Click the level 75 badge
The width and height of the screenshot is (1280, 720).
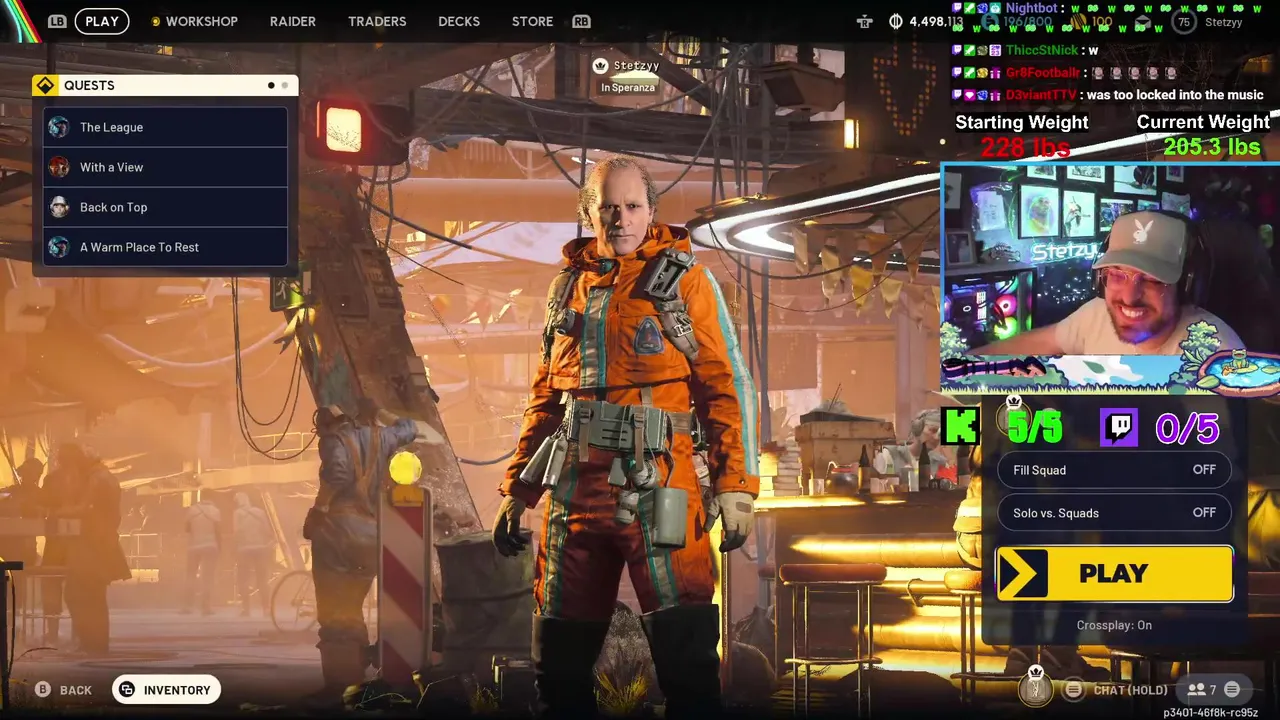click(1184, 22)
